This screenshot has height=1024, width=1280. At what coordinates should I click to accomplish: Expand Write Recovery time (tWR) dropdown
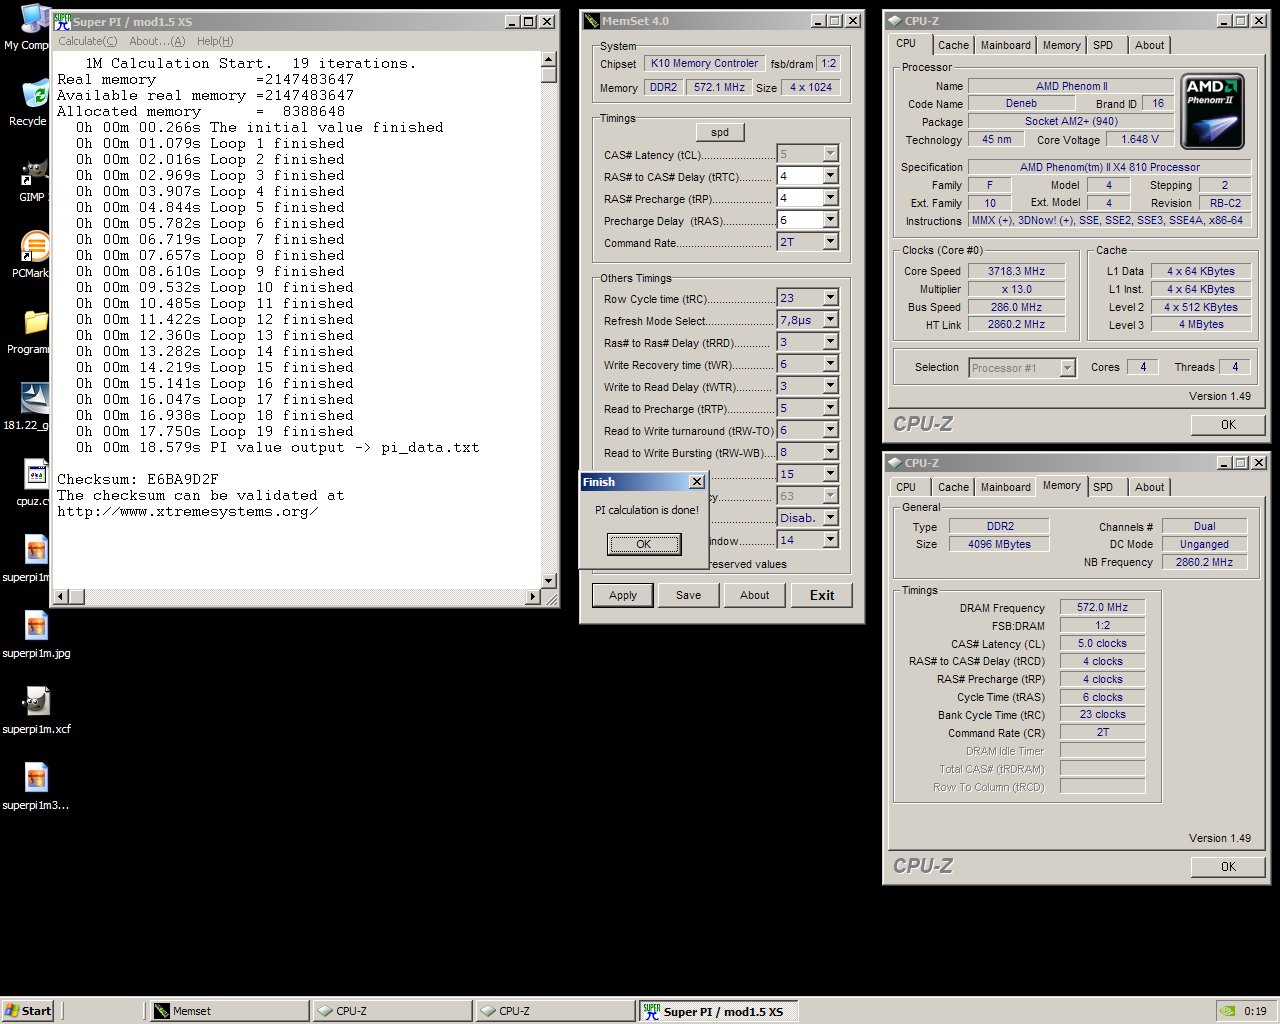tap(830, 364)
